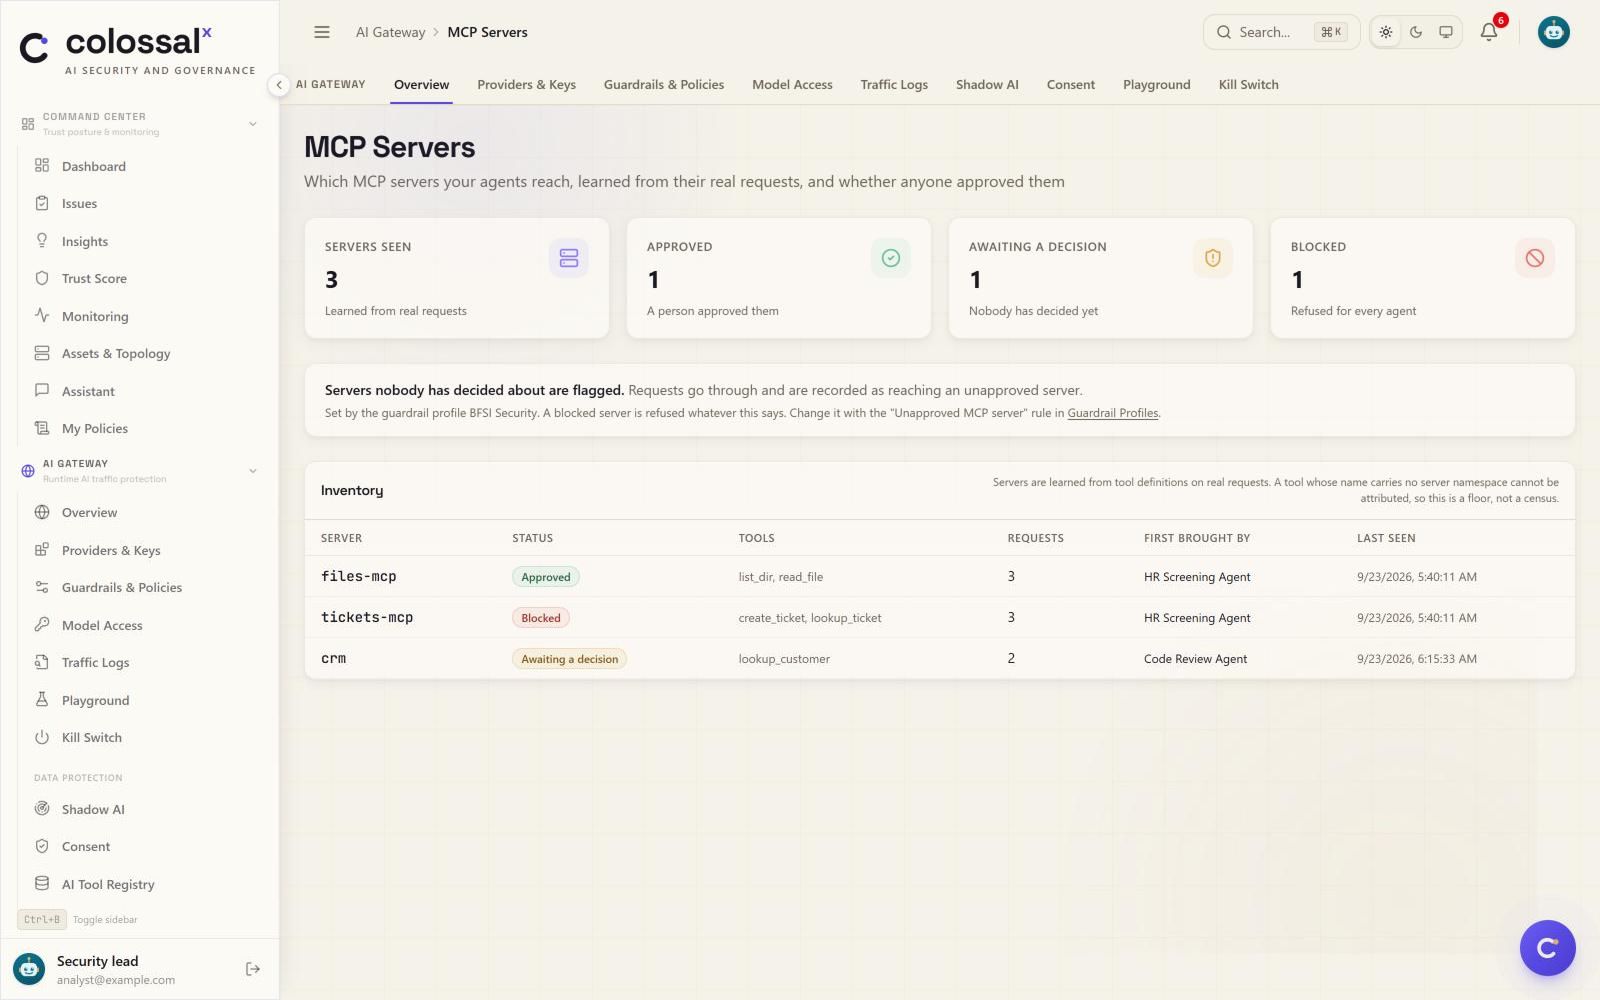Collapse the Command Center section
1600x1000 pixels.
tap(252, 124)
